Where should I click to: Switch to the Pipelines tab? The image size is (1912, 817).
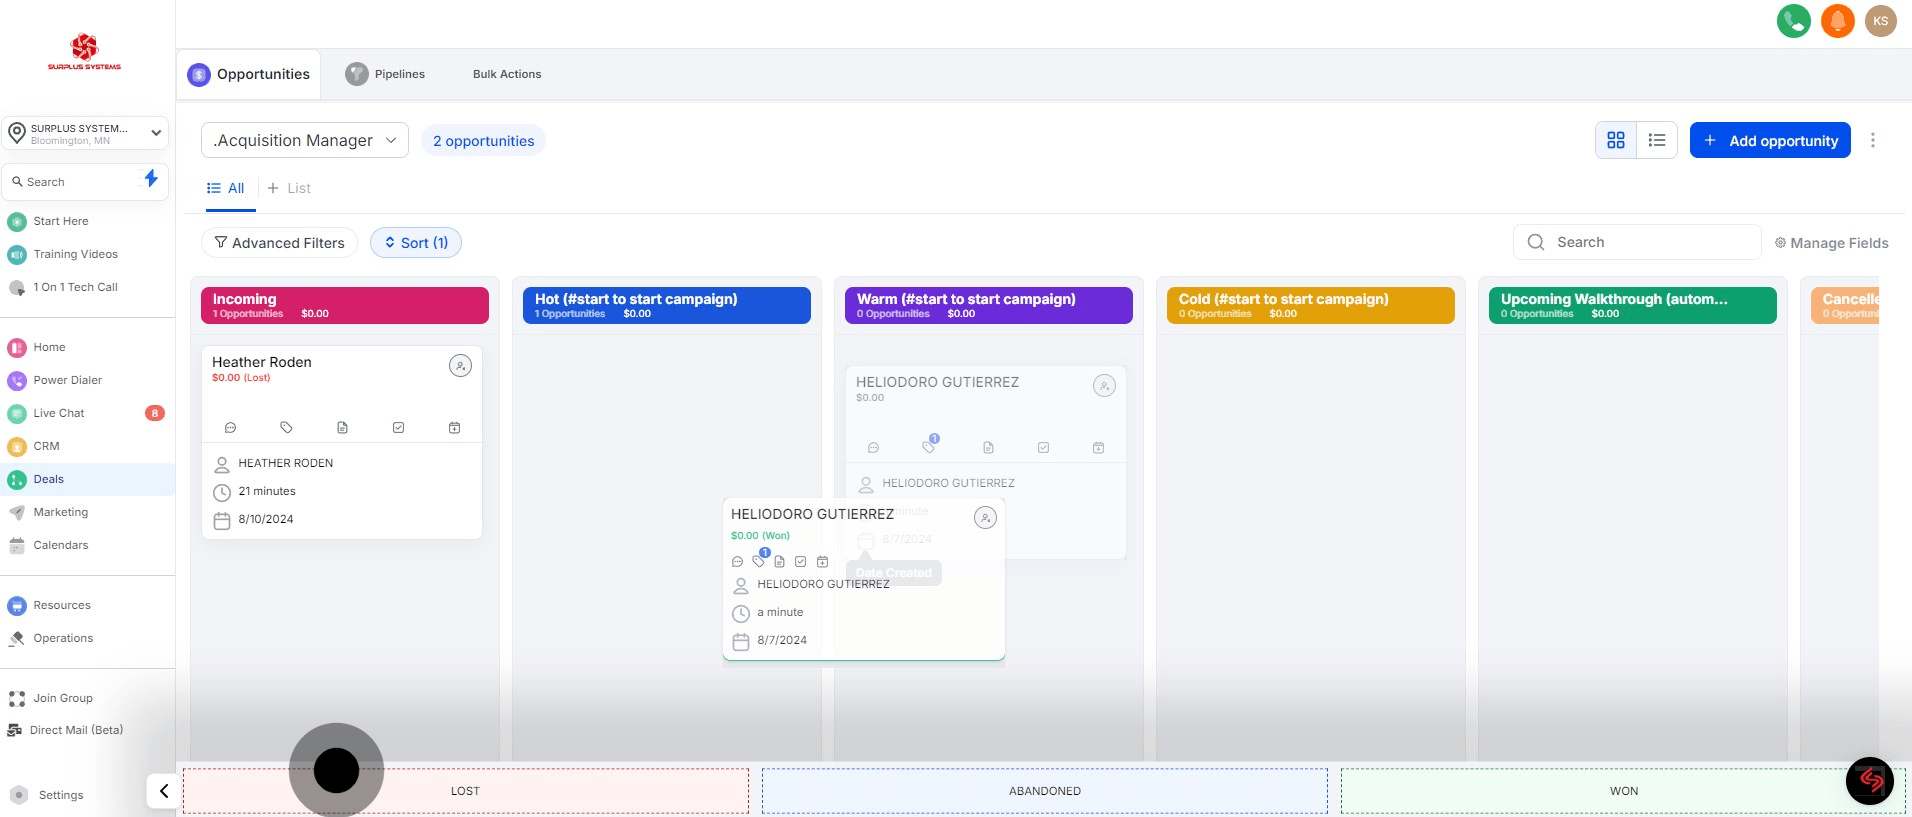[386, 74]
